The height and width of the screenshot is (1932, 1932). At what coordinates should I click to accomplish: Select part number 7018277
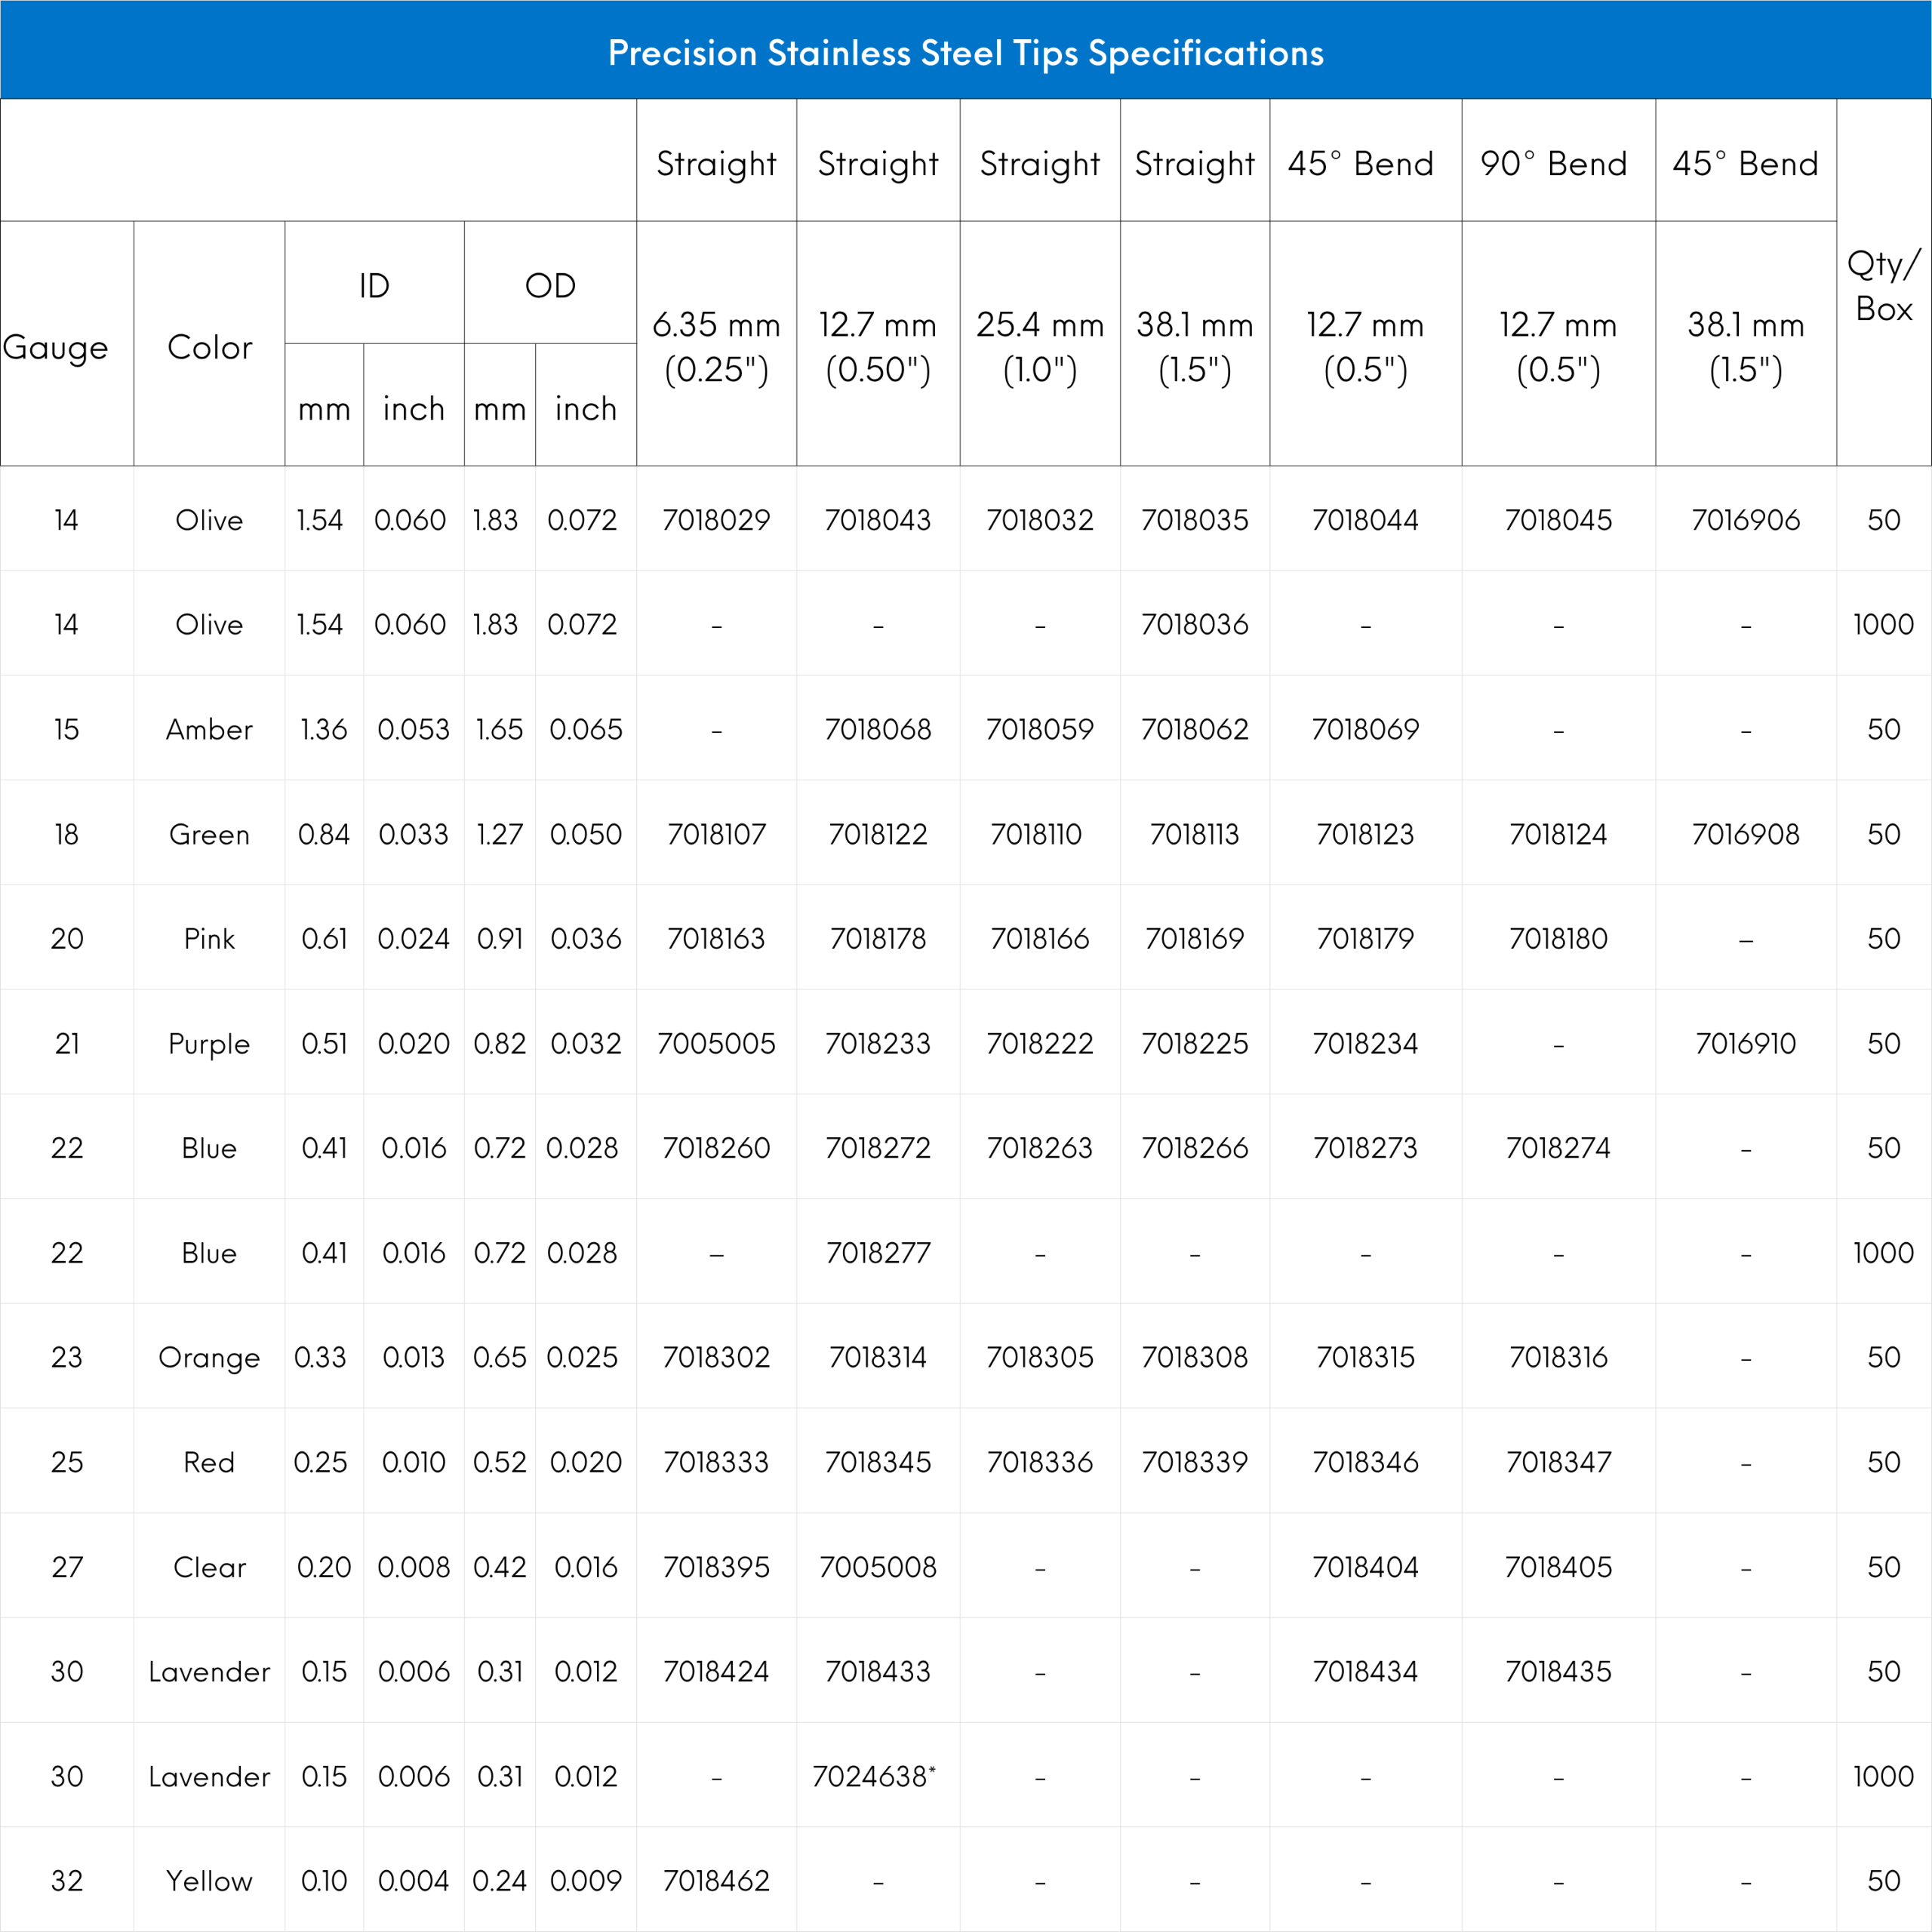[x=877, y=1253]
